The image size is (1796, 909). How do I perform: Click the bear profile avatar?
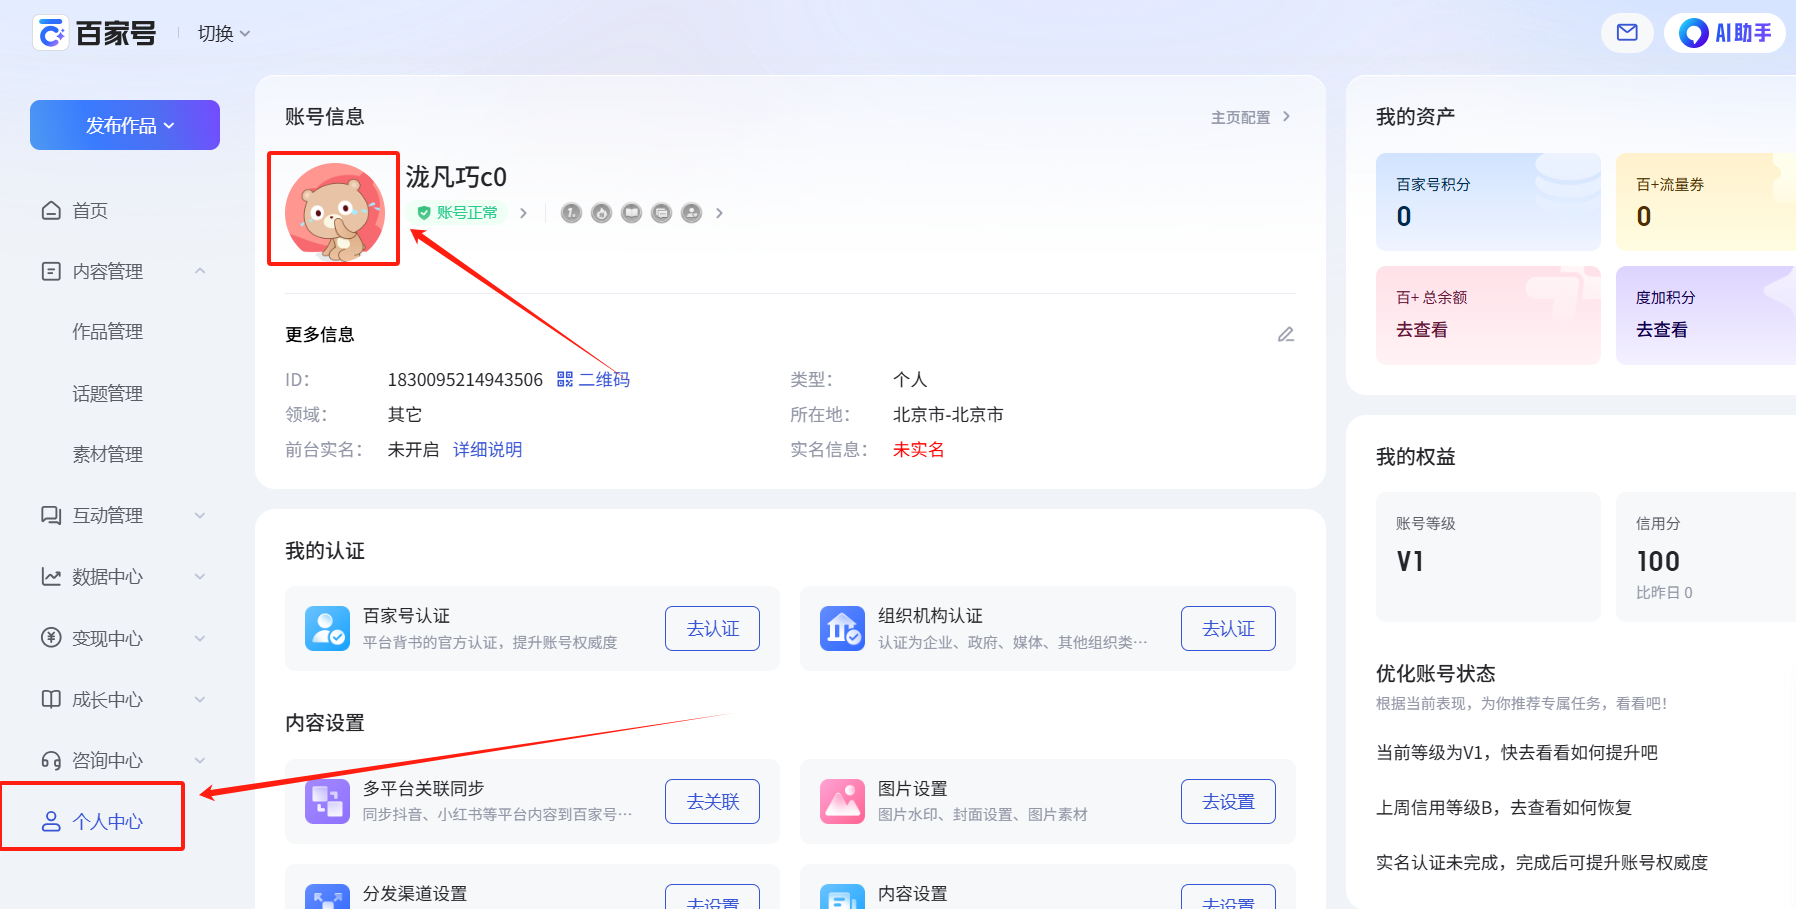point(334,211)
